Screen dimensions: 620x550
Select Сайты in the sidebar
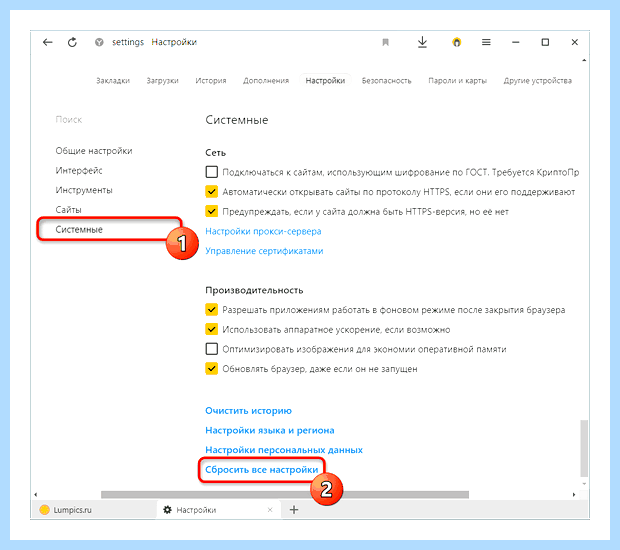coord(68,210)
